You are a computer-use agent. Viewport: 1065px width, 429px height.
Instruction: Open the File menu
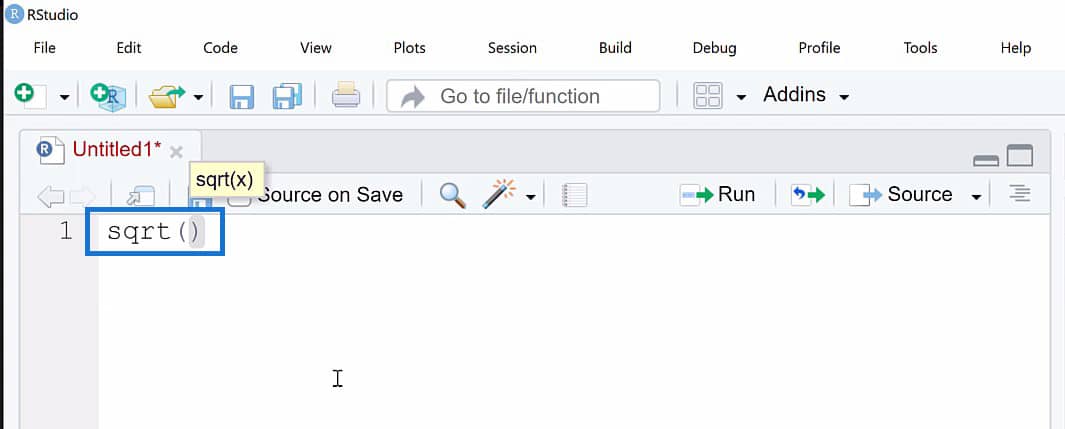point(44,48)
